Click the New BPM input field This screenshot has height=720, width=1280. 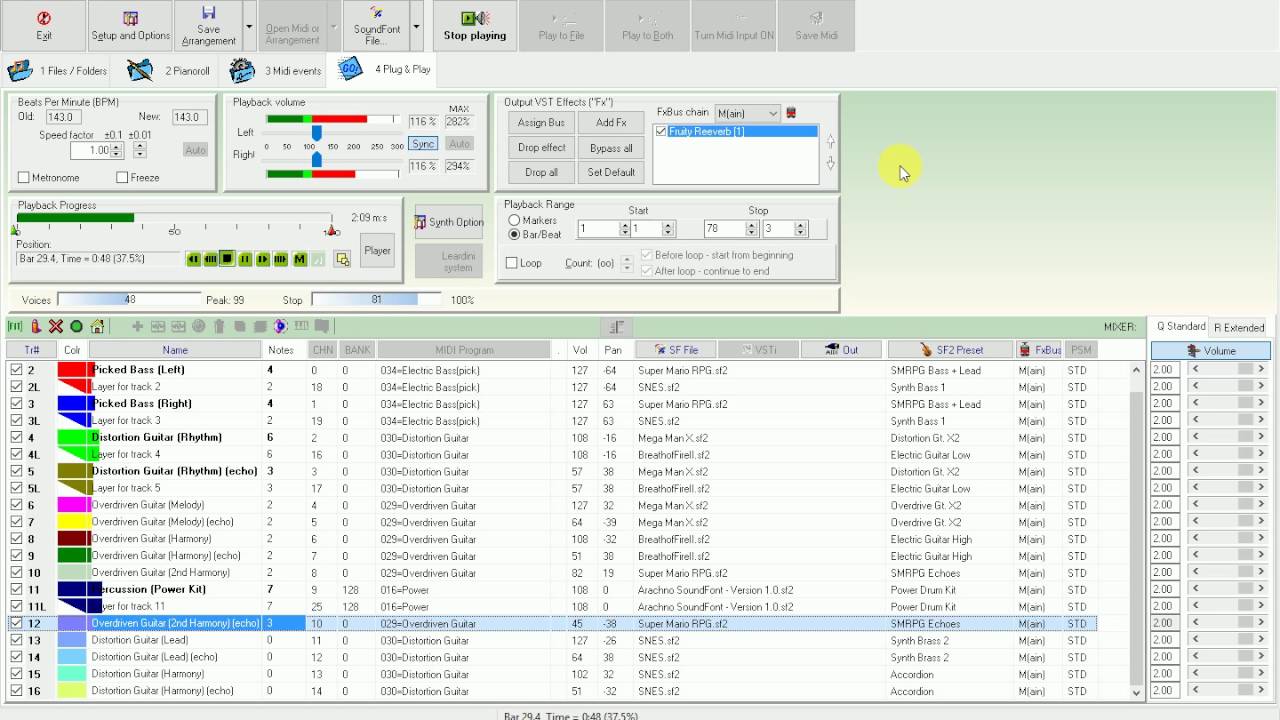point(189,117)
